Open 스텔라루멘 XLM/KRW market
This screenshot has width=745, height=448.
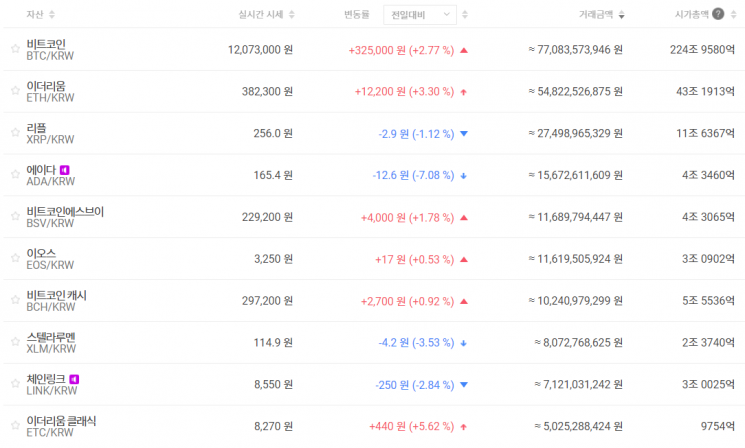51,343
